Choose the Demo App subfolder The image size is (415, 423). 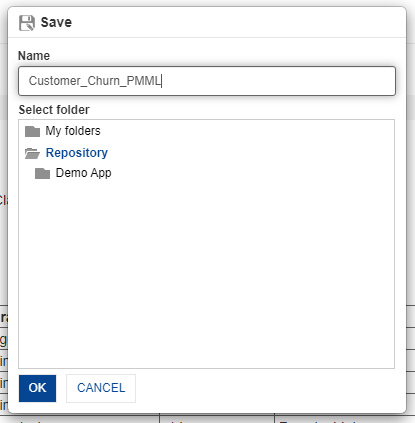point(83,173)
